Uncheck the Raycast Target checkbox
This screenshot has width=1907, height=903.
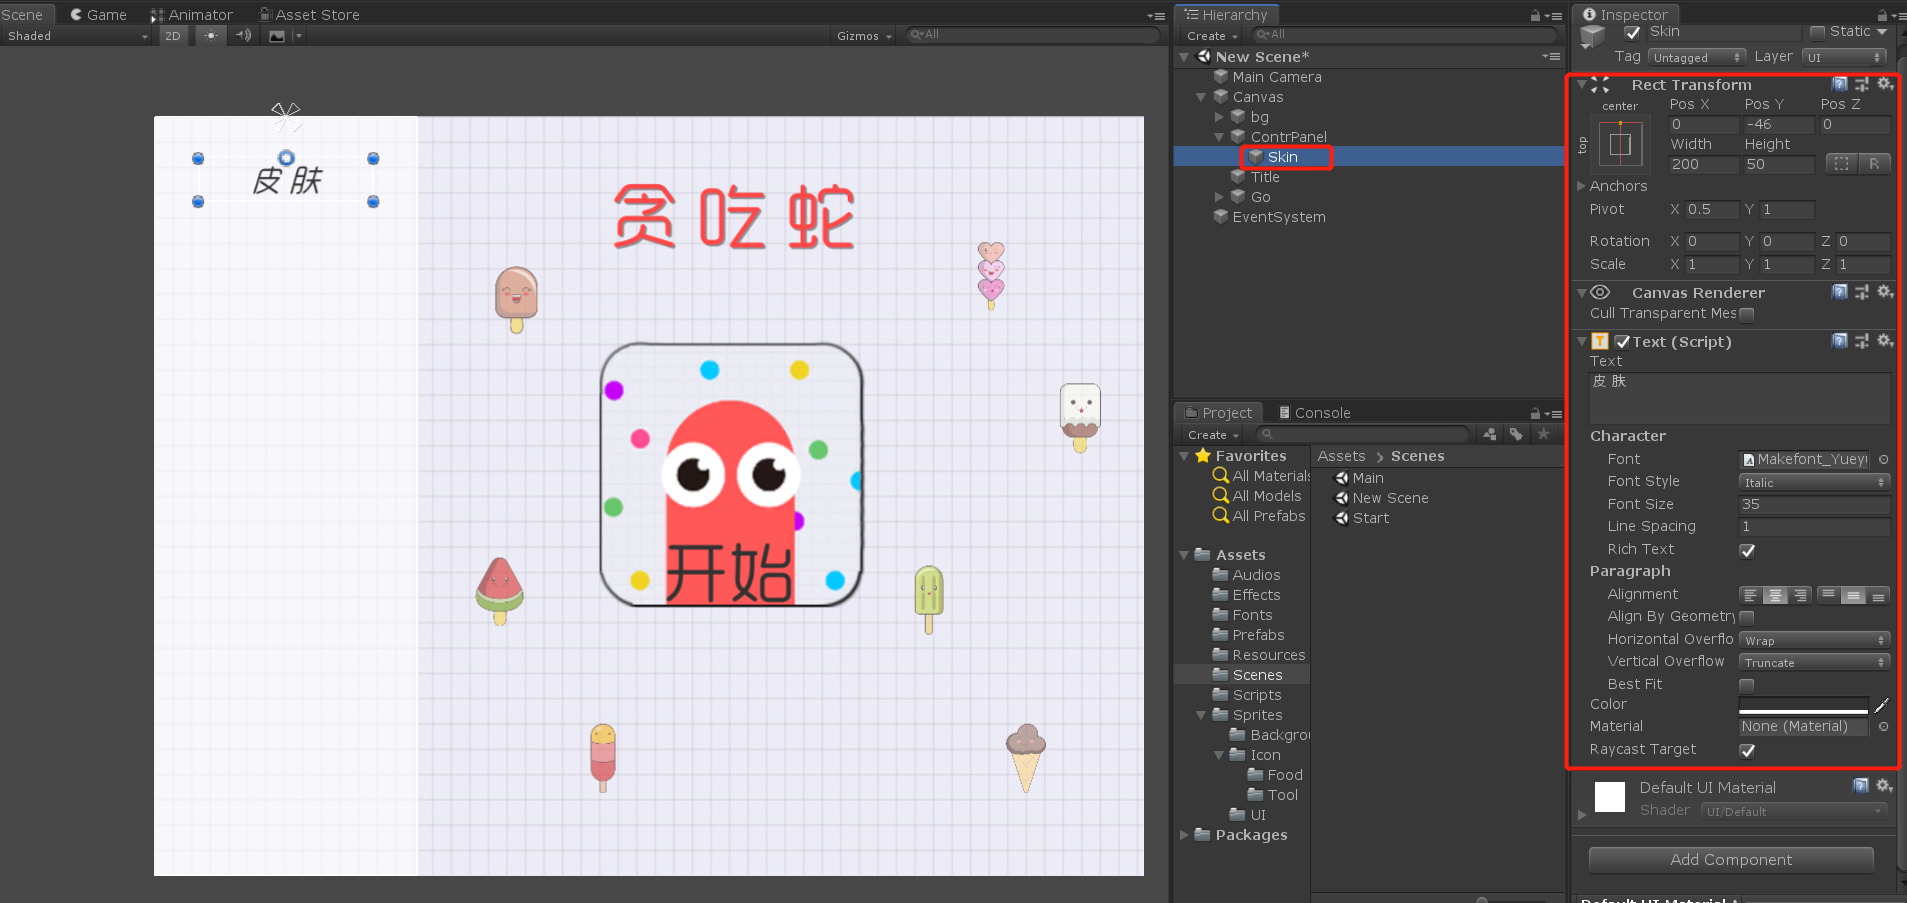click(x=1747, y=751)
